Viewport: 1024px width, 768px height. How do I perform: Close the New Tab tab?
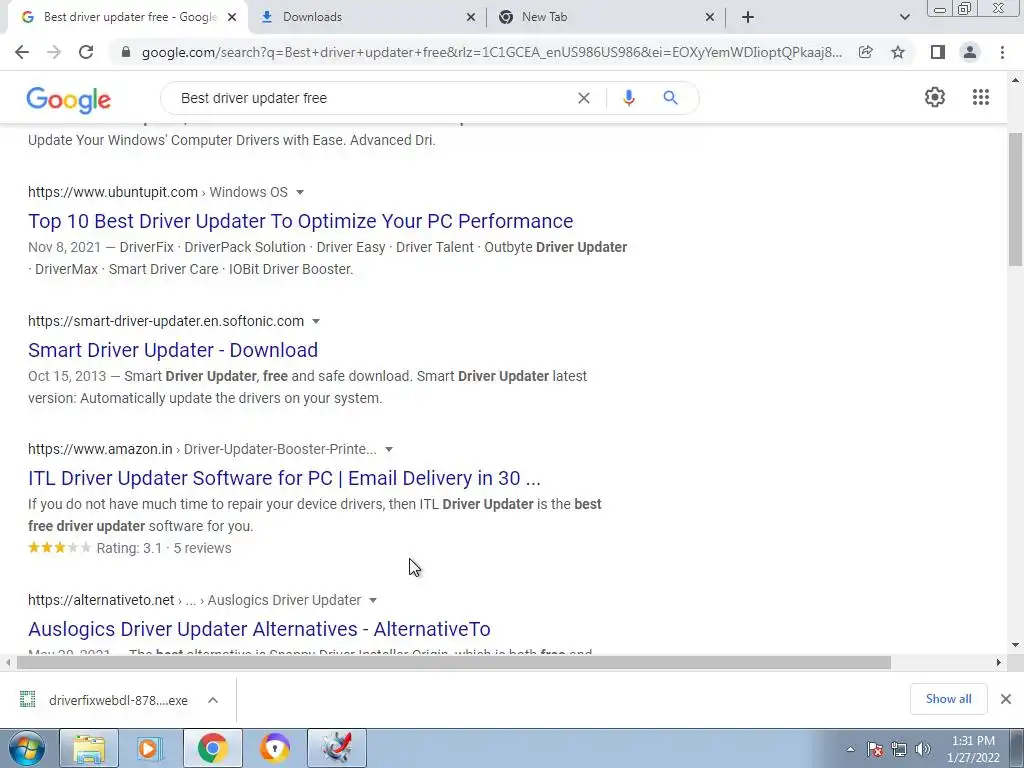coord(710,17)
